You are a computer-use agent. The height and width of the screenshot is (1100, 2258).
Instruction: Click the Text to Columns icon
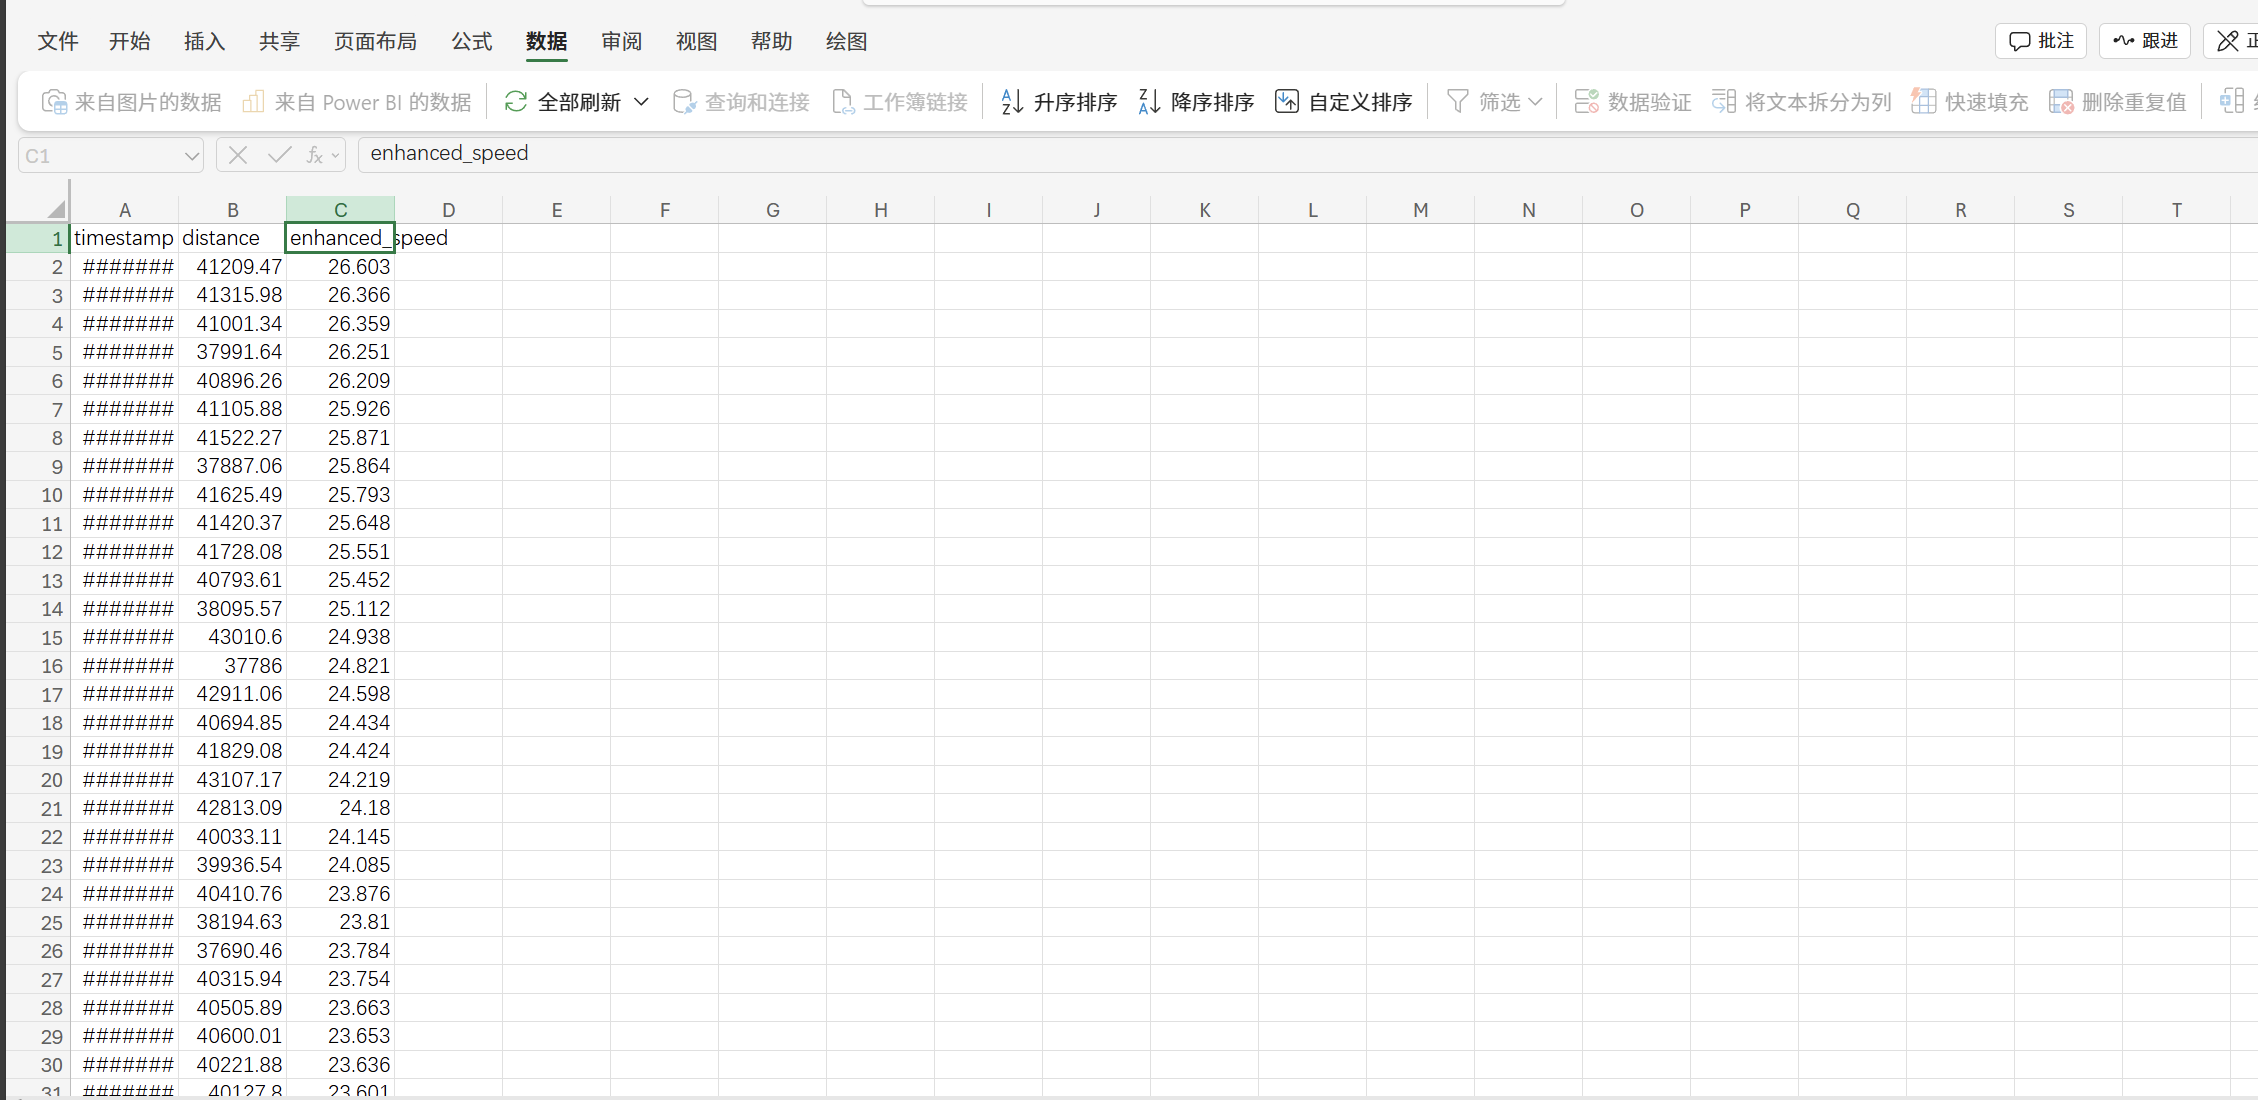tap(1724, 102)
